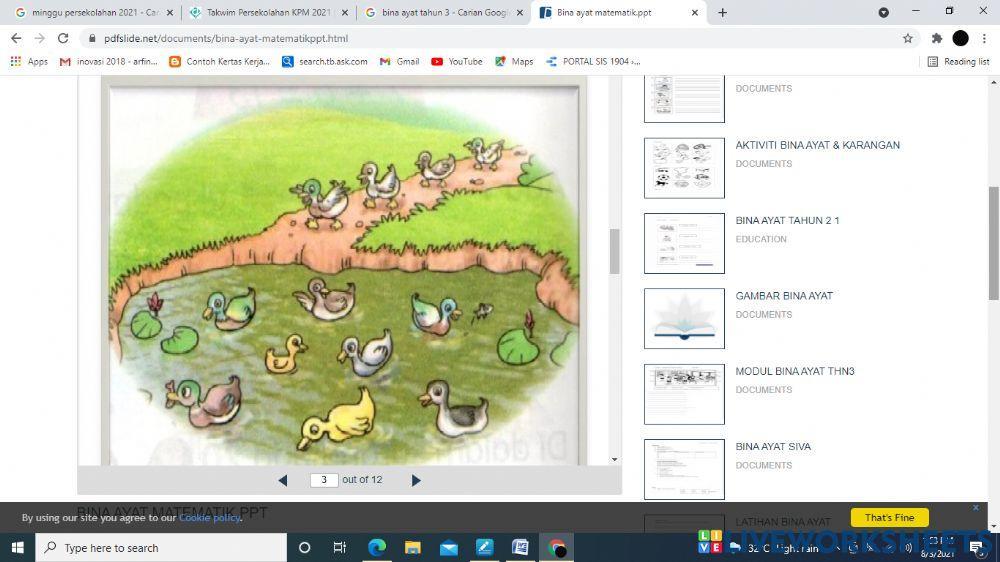Image resolution: width=1000 pixels, height=562 pixels.
Task: Bookmark this page with the star icon
Action: point(908,38)
